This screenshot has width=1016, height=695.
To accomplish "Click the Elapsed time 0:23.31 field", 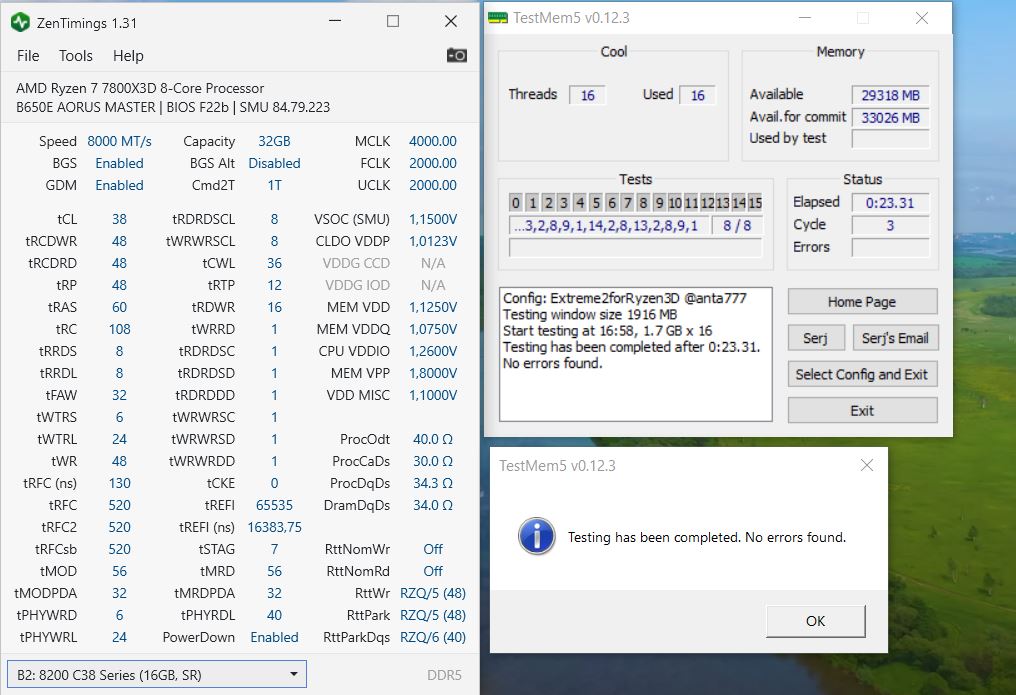I will tap(890, 203).
